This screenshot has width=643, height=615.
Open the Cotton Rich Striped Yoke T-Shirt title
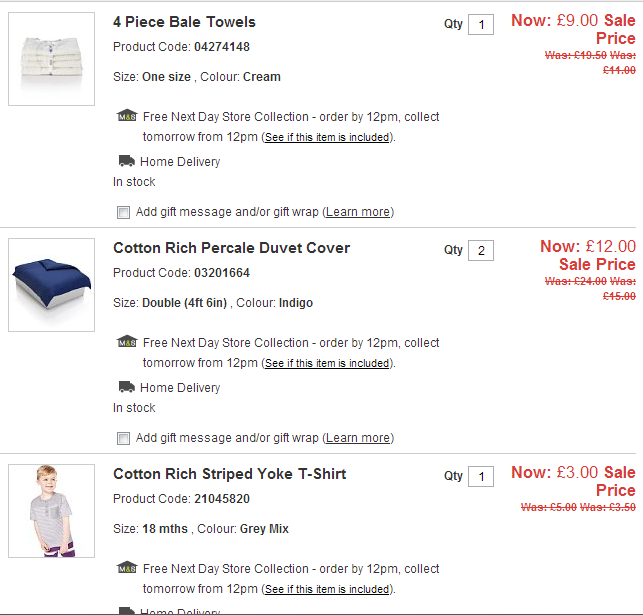pyautogui.click(x=229, y=474)
